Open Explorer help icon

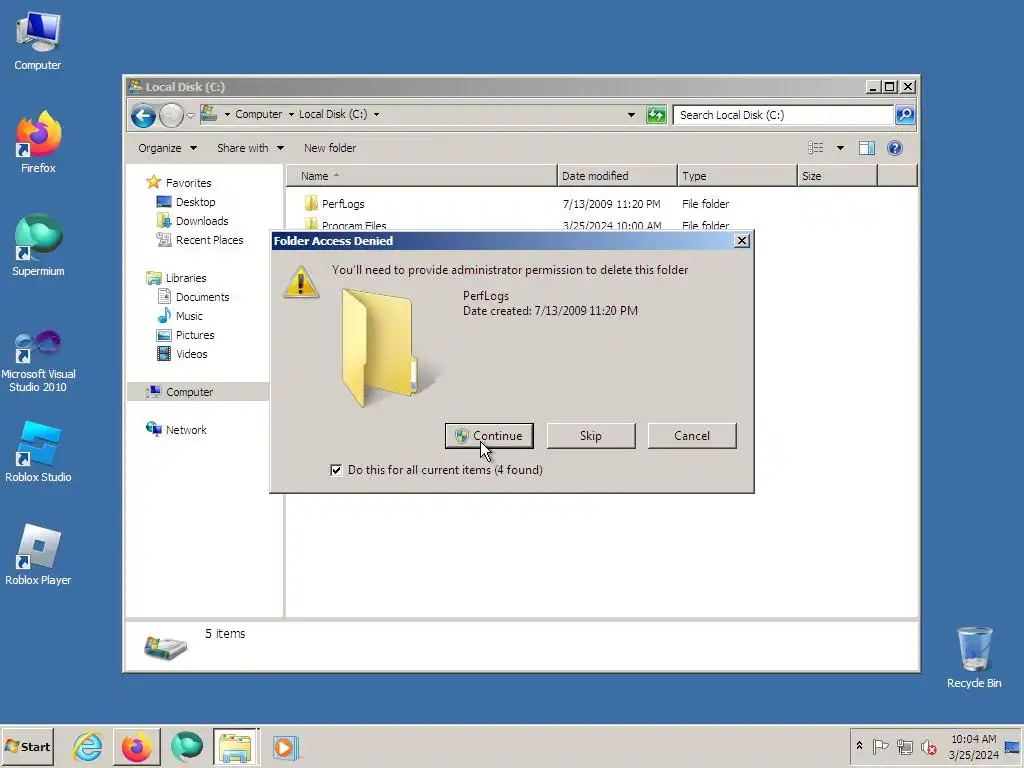pos(895,148)
